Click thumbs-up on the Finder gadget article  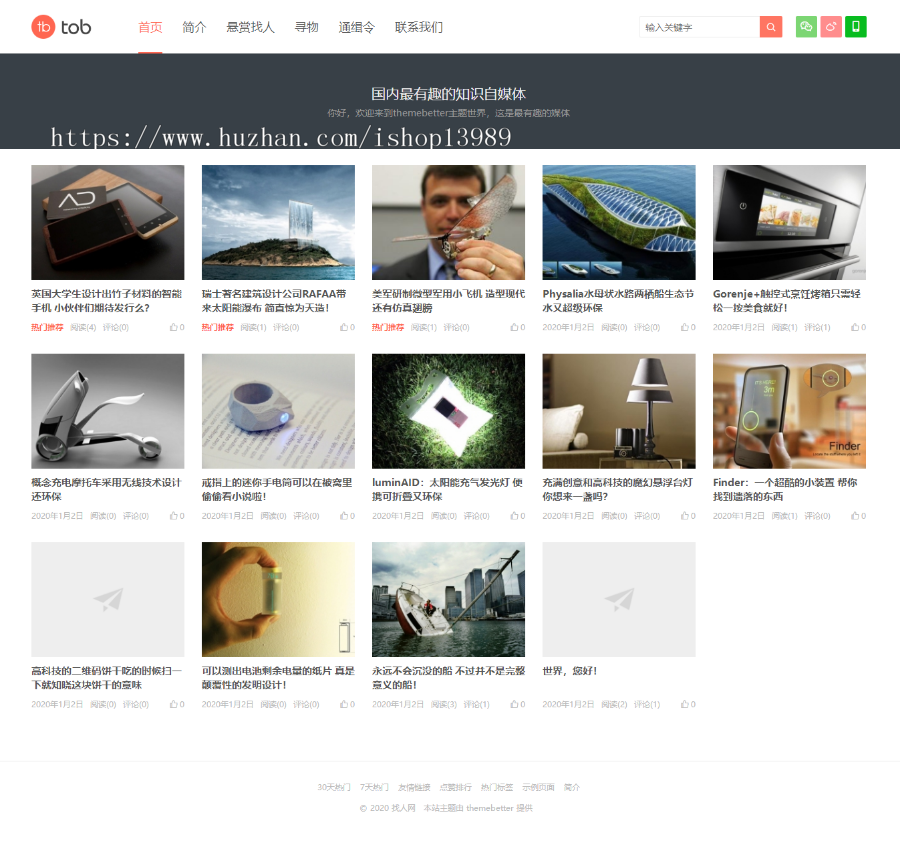(858, 516)
